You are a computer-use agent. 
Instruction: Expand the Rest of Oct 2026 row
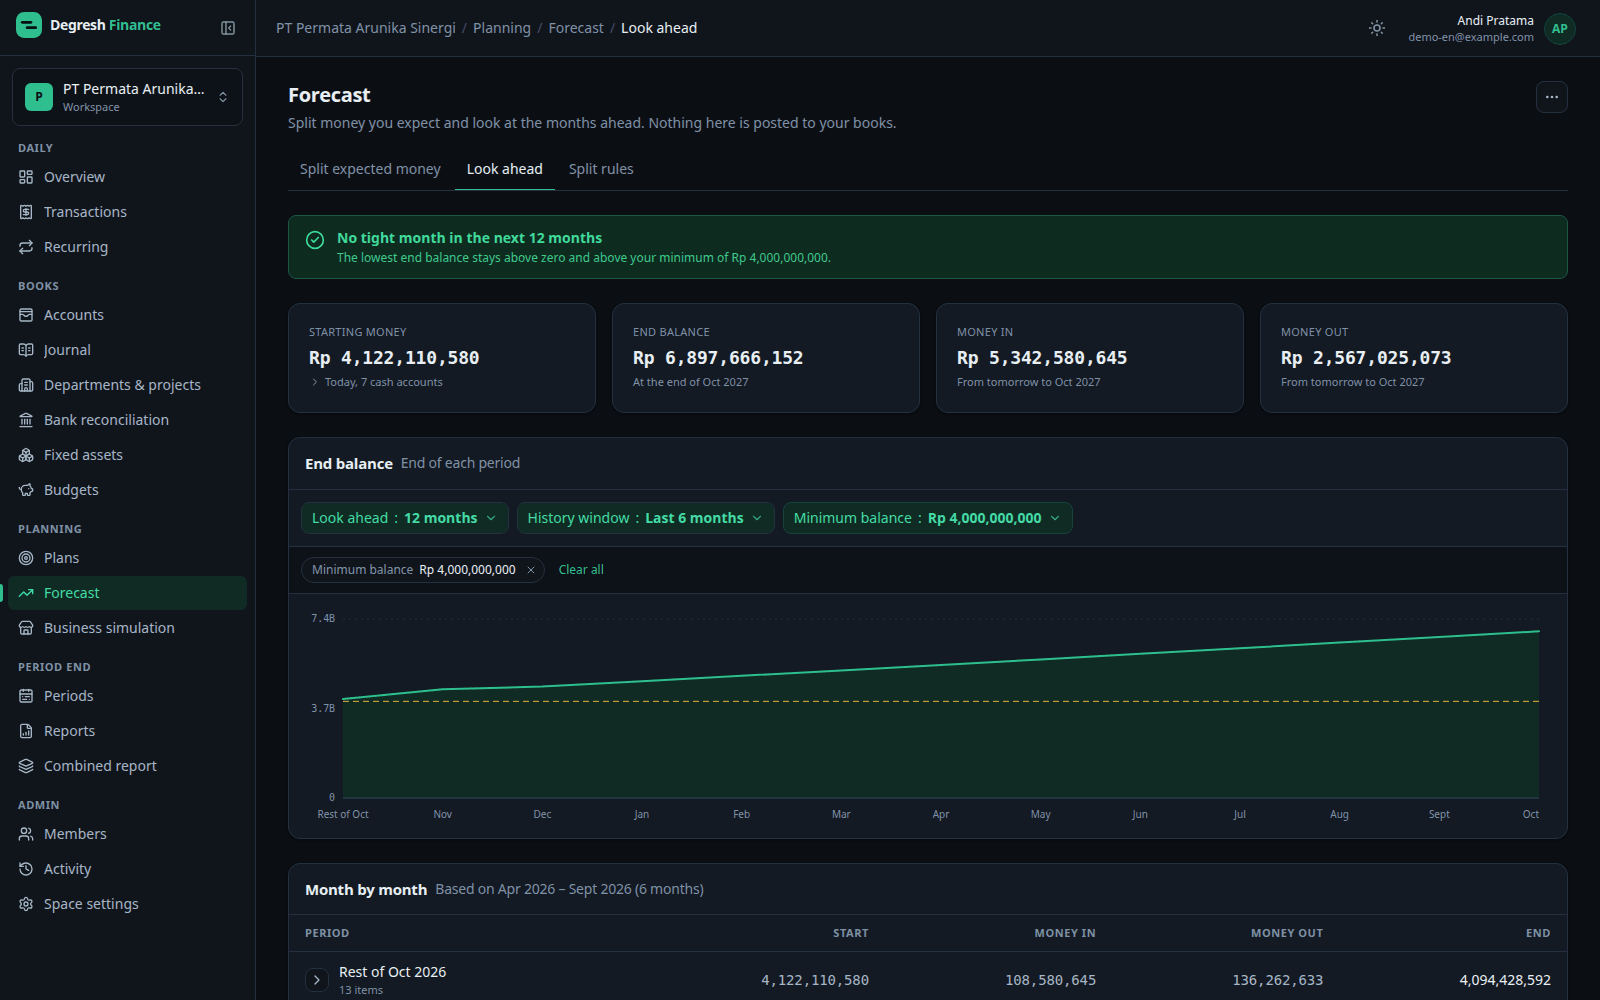(x=316, y=980)
